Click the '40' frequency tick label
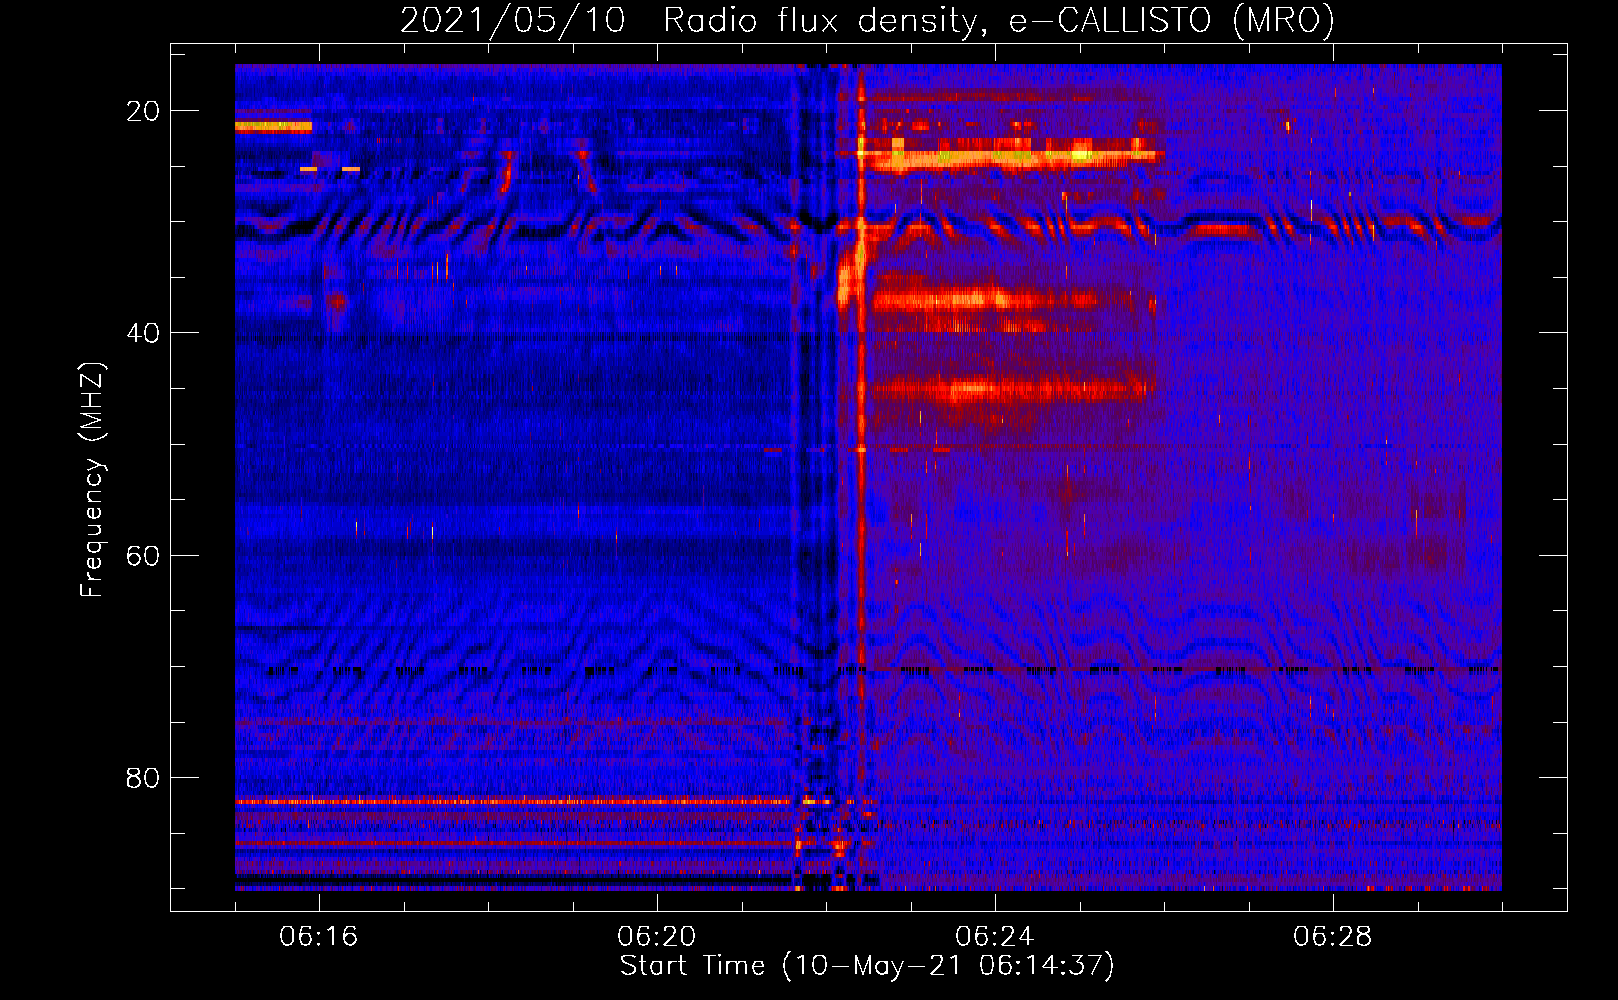1618x1000 pixels. click(x=143, y=333)
